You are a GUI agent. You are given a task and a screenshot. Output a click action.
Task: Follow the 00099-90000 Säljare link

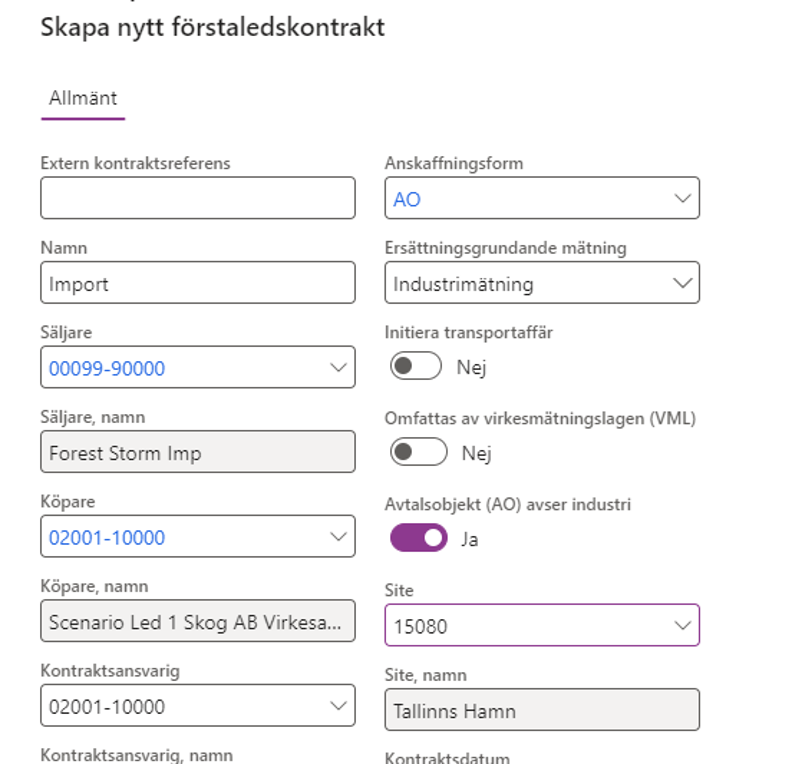point(107,369)
